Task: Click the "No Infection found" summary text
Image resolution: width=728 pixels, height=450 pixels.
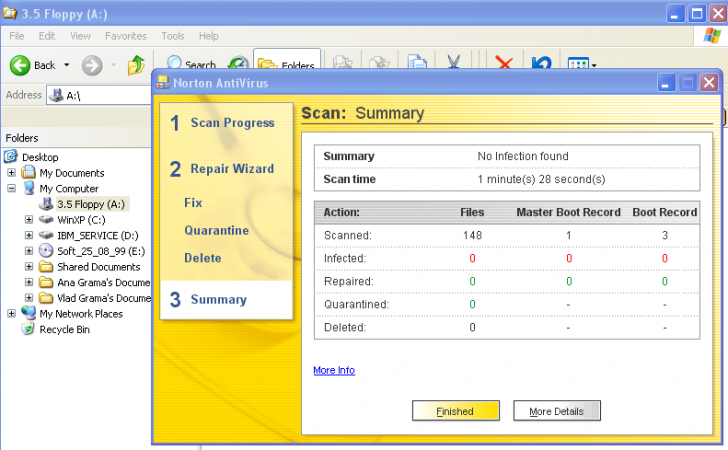Action: point(523,156)
